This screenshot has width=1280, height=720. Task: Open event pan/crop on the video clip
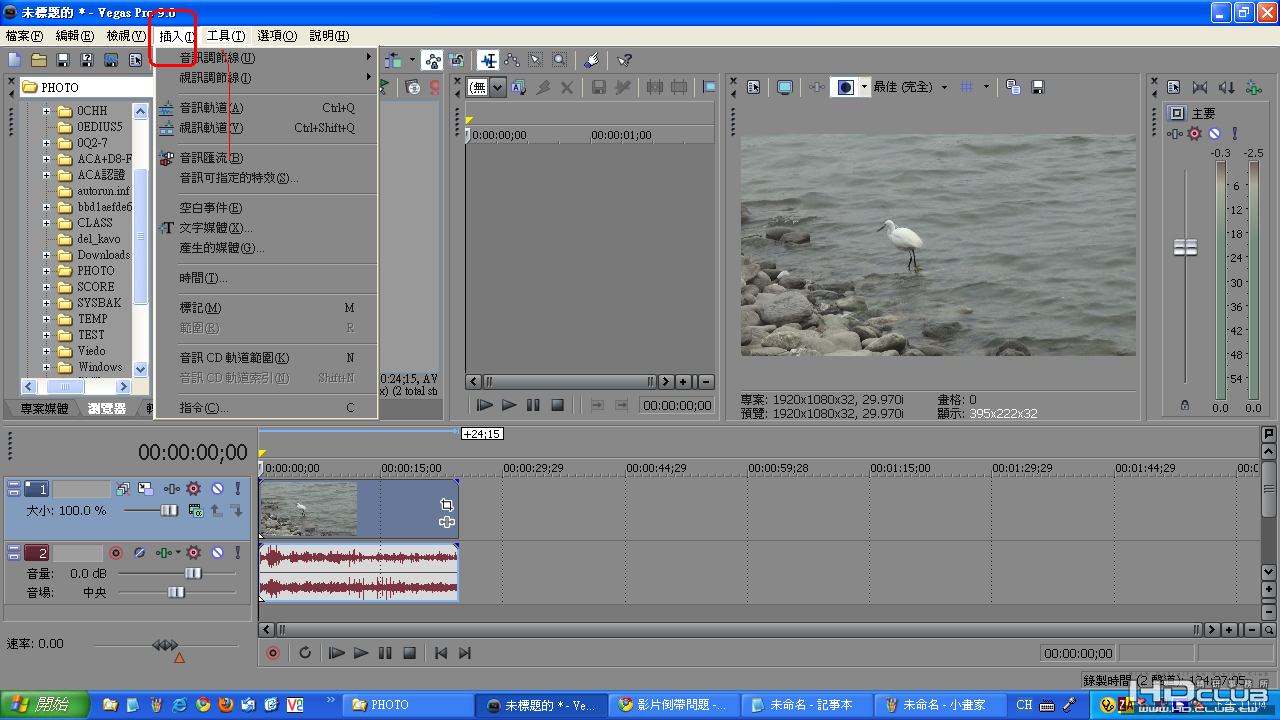[x=446, y=505]
